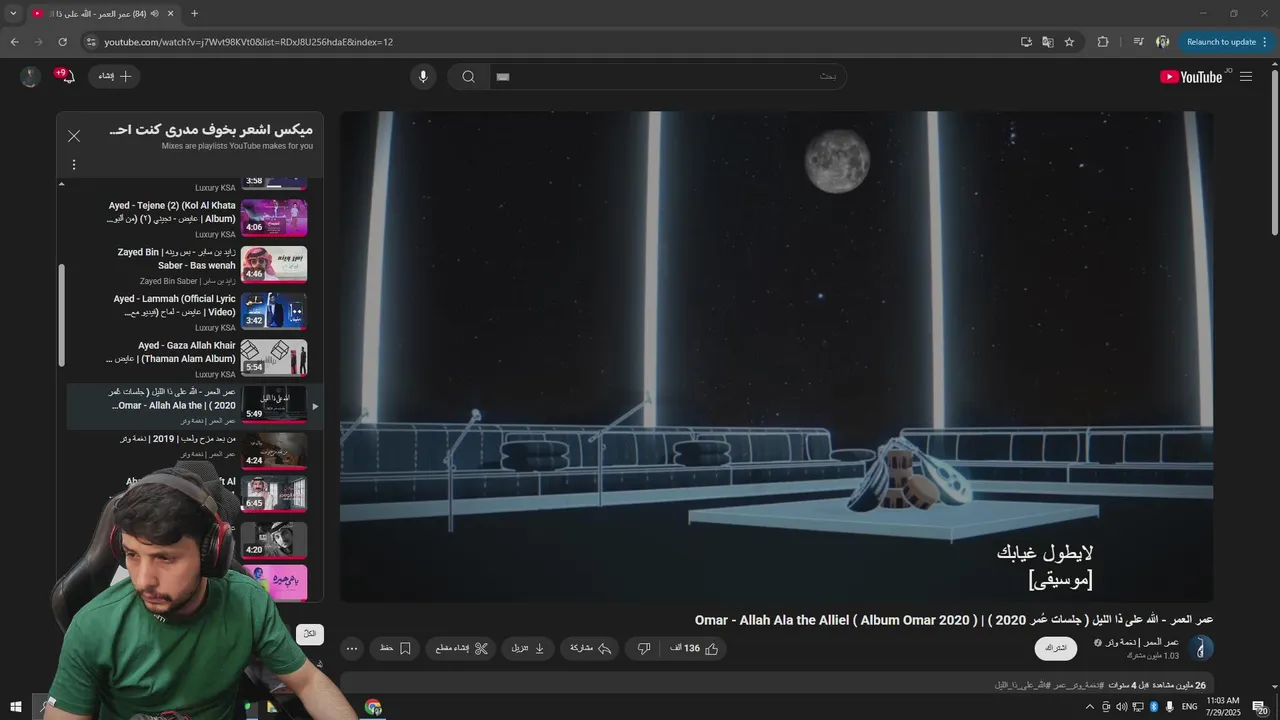The height and width of the screenshot is (720, 1280).
Task: Bookmark this page with star icon
Action: 1069,42
